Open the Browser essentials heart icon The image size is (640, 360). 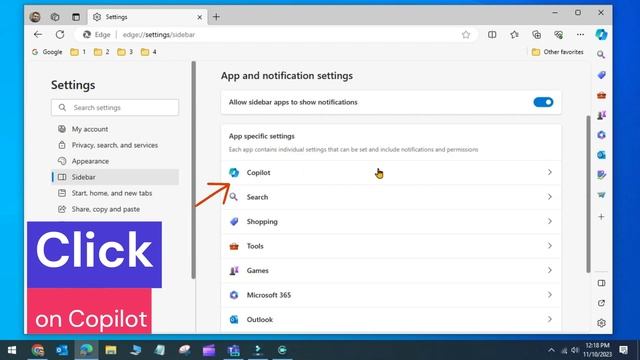(558, 35)
